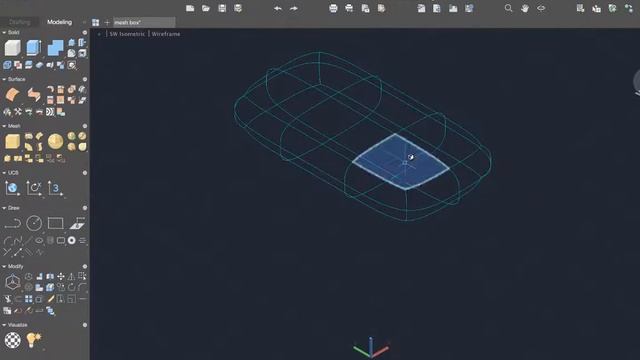Select the Move tool with four arrows
The height and width of the screenshot is (360, 640).
tap(61, 277)
